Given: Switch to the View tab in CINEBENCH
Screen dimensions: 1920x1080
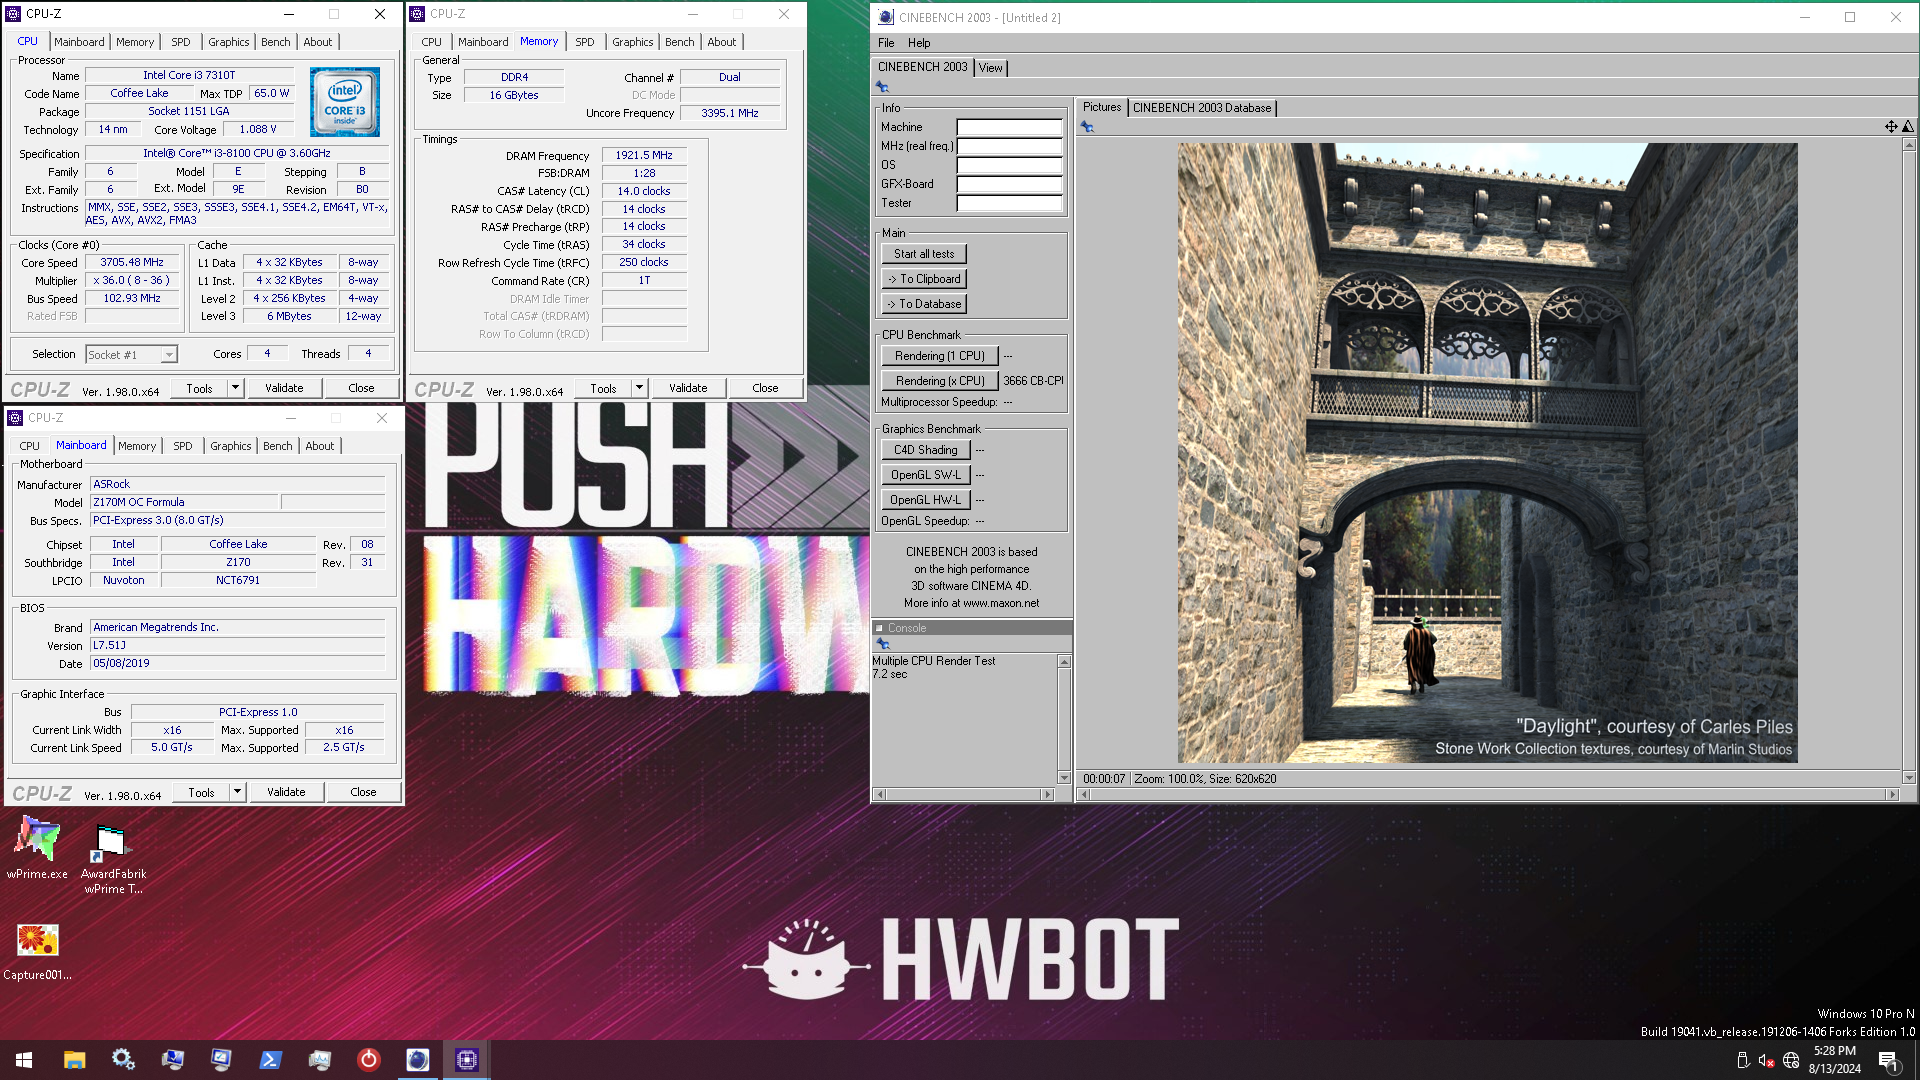Looking at the screenshot, I should [991, 68].
